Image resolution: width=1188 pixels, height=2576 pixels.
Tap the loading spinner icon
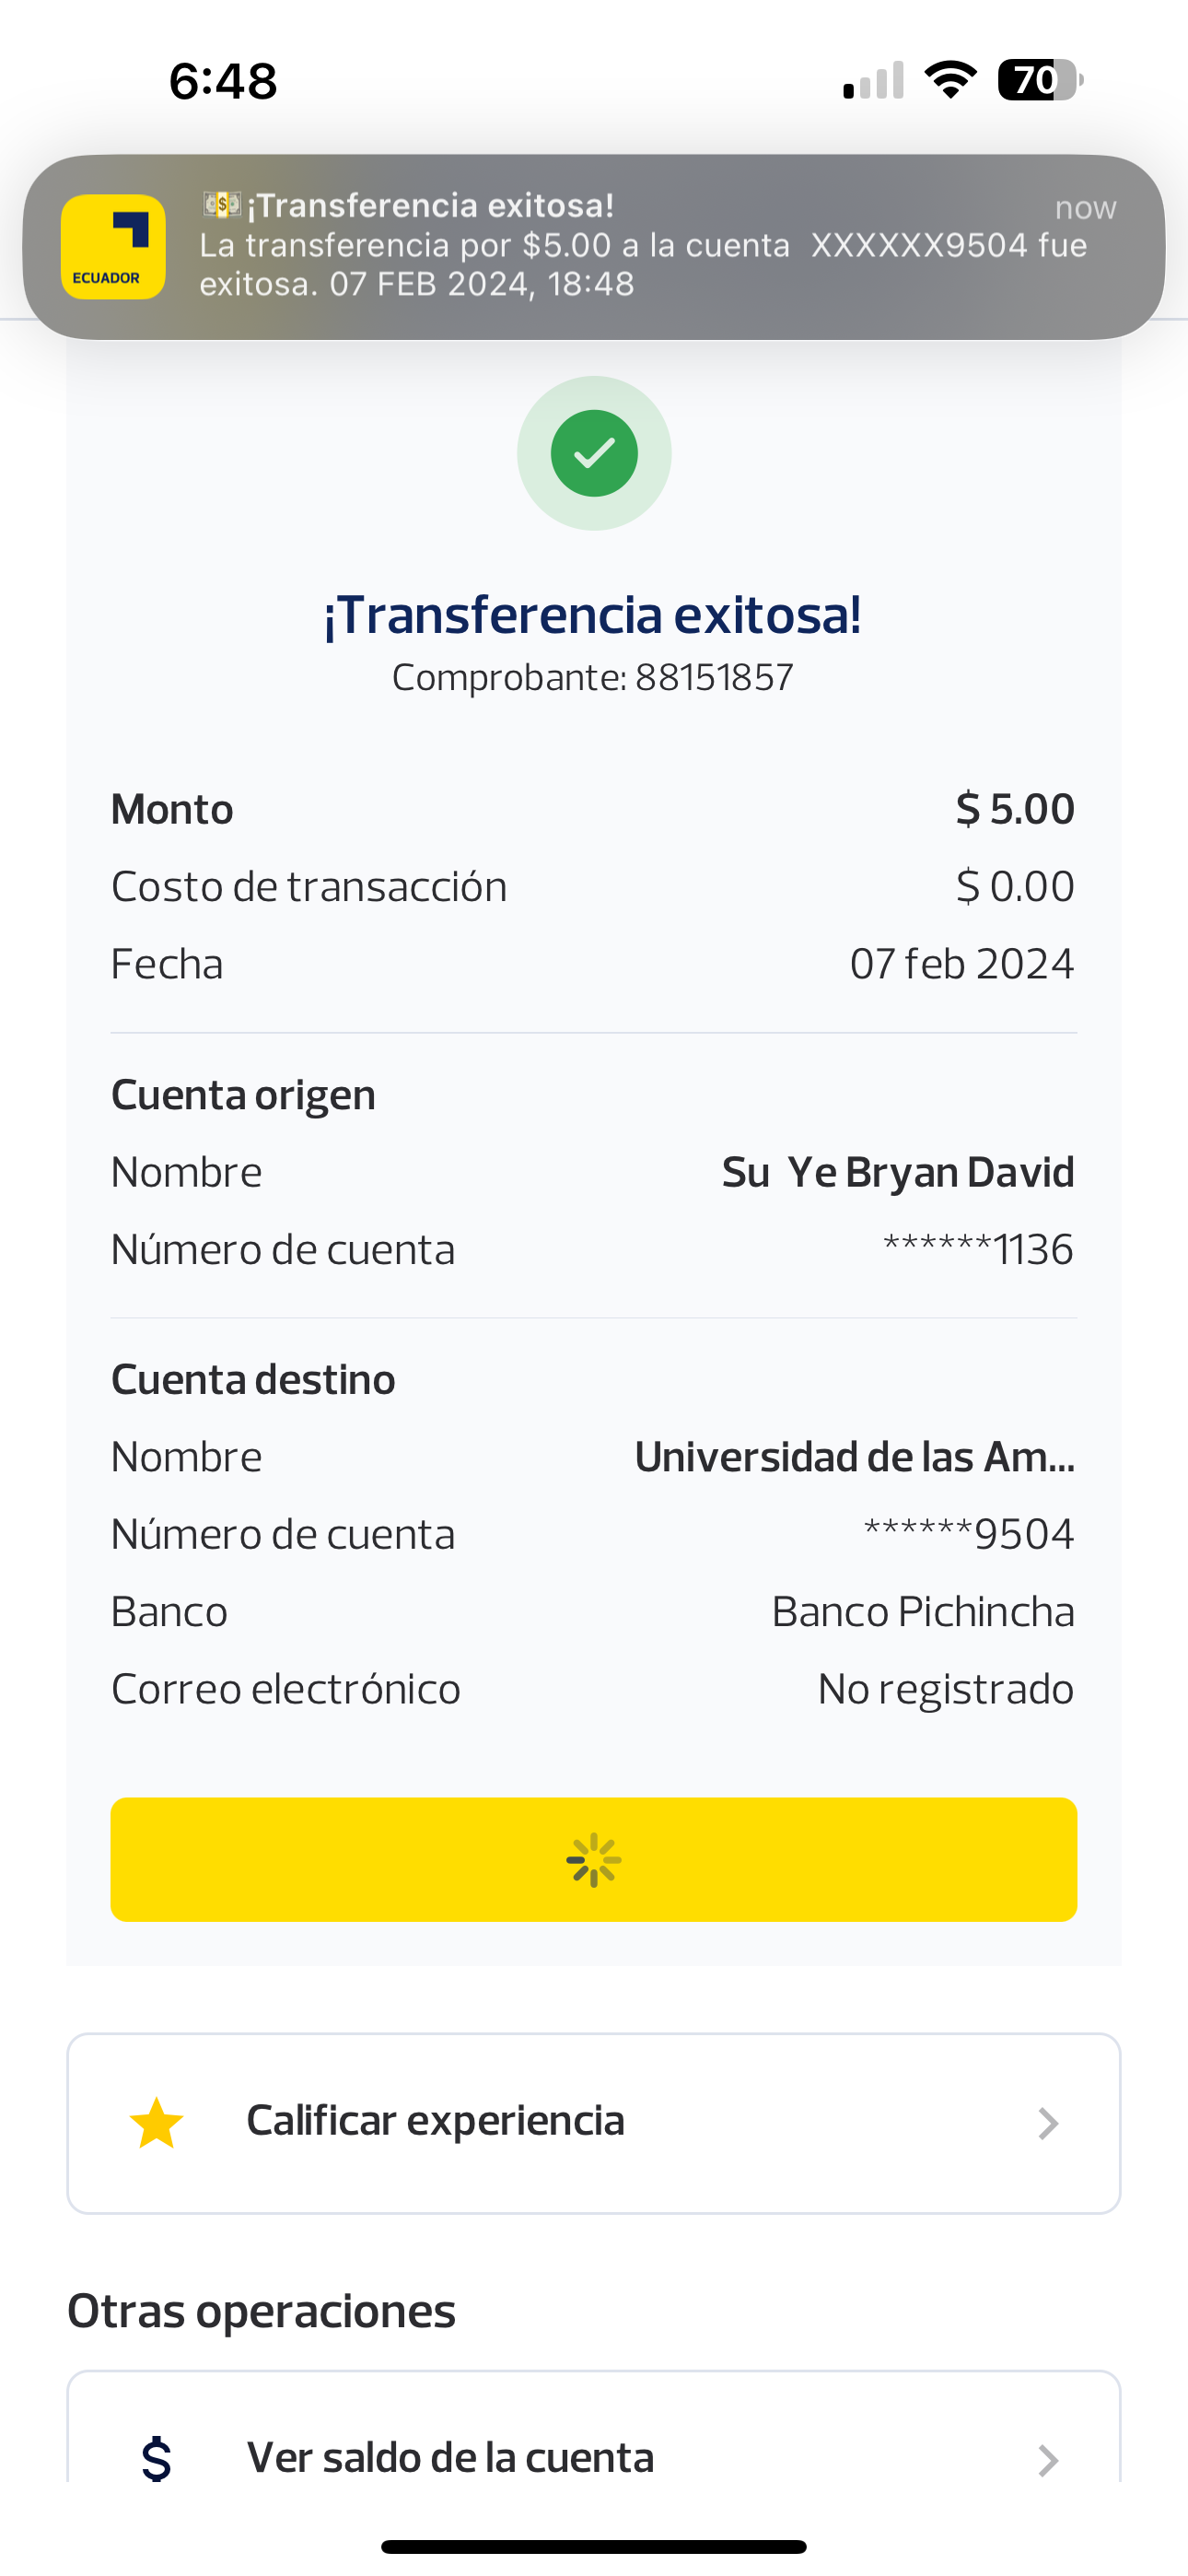(x=594, y=1860)
